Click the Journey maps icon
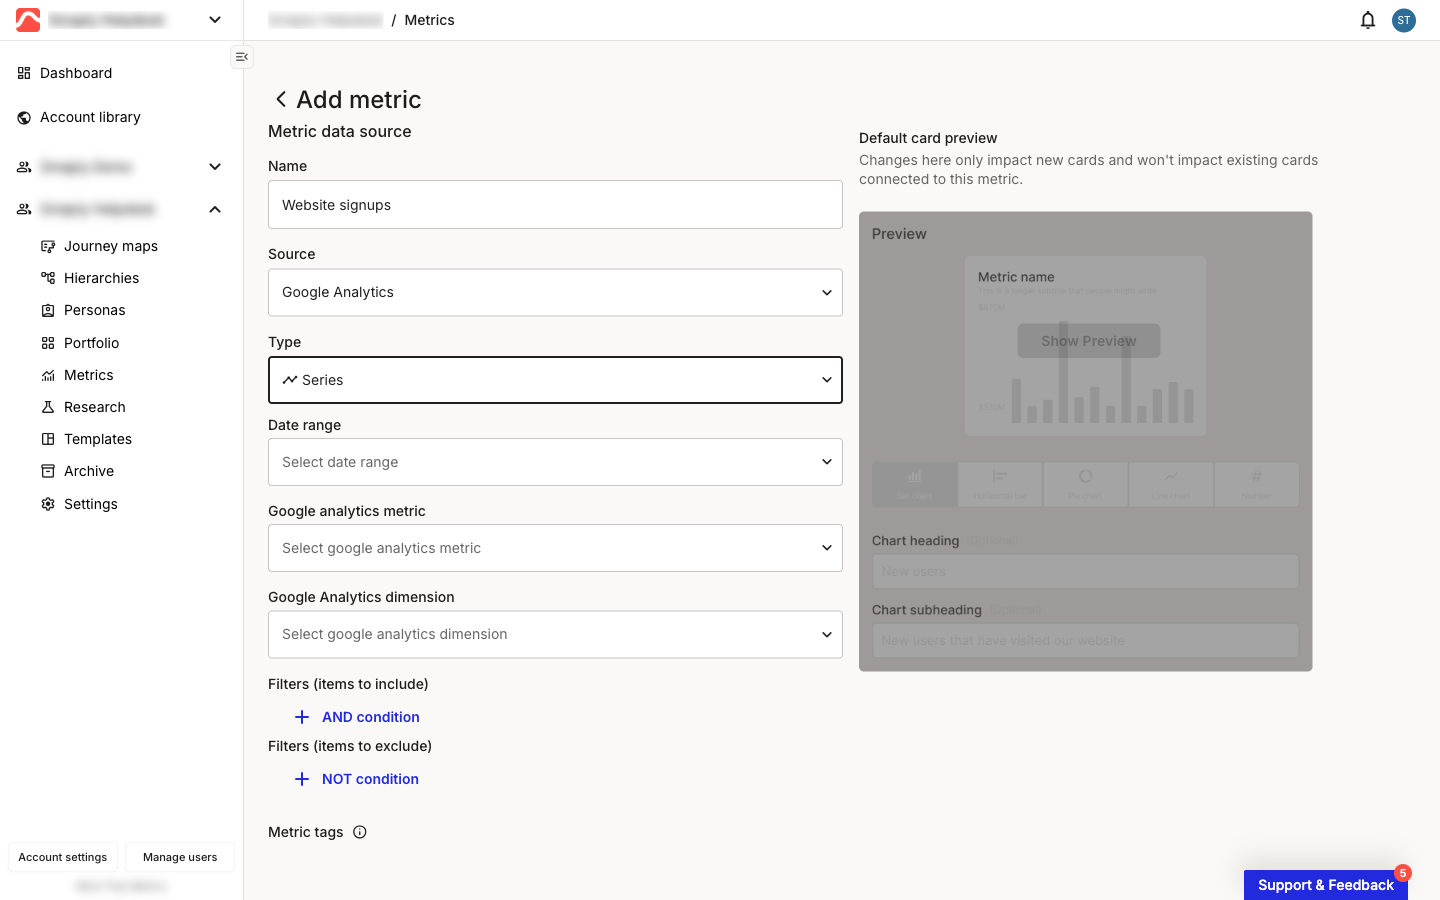The image size is (1440, 900). (x=48, y=246)
